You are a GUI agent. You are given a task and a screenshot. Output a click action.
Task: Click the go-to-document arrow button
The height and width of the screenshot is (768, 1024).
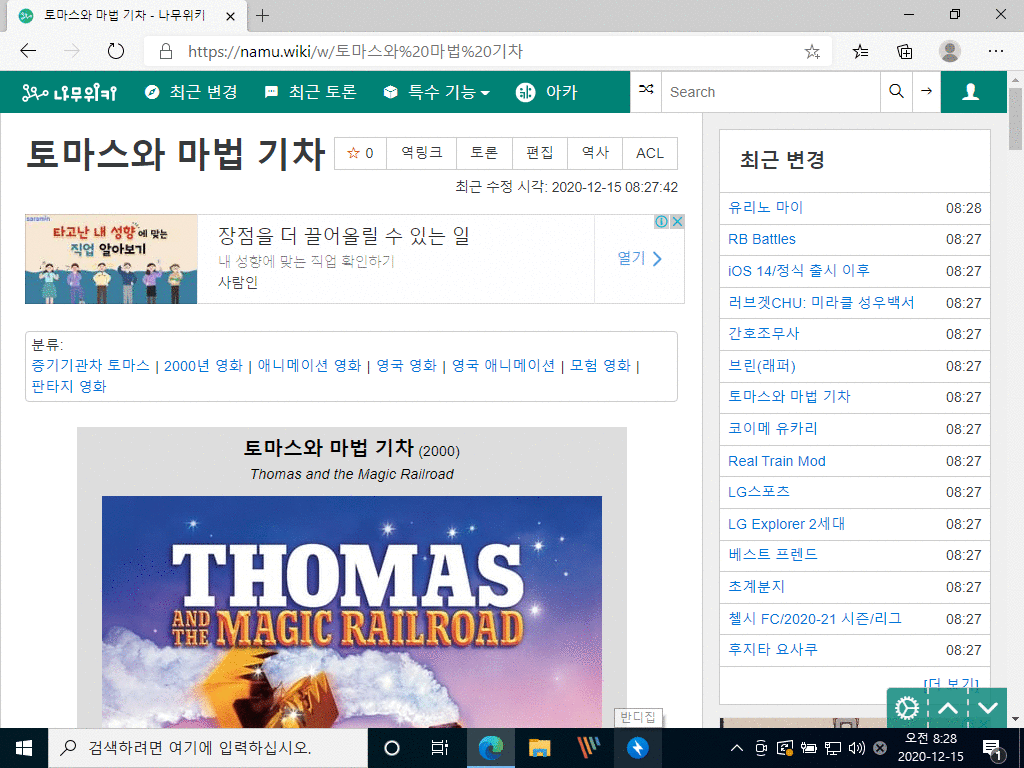[x=926, y=91]
